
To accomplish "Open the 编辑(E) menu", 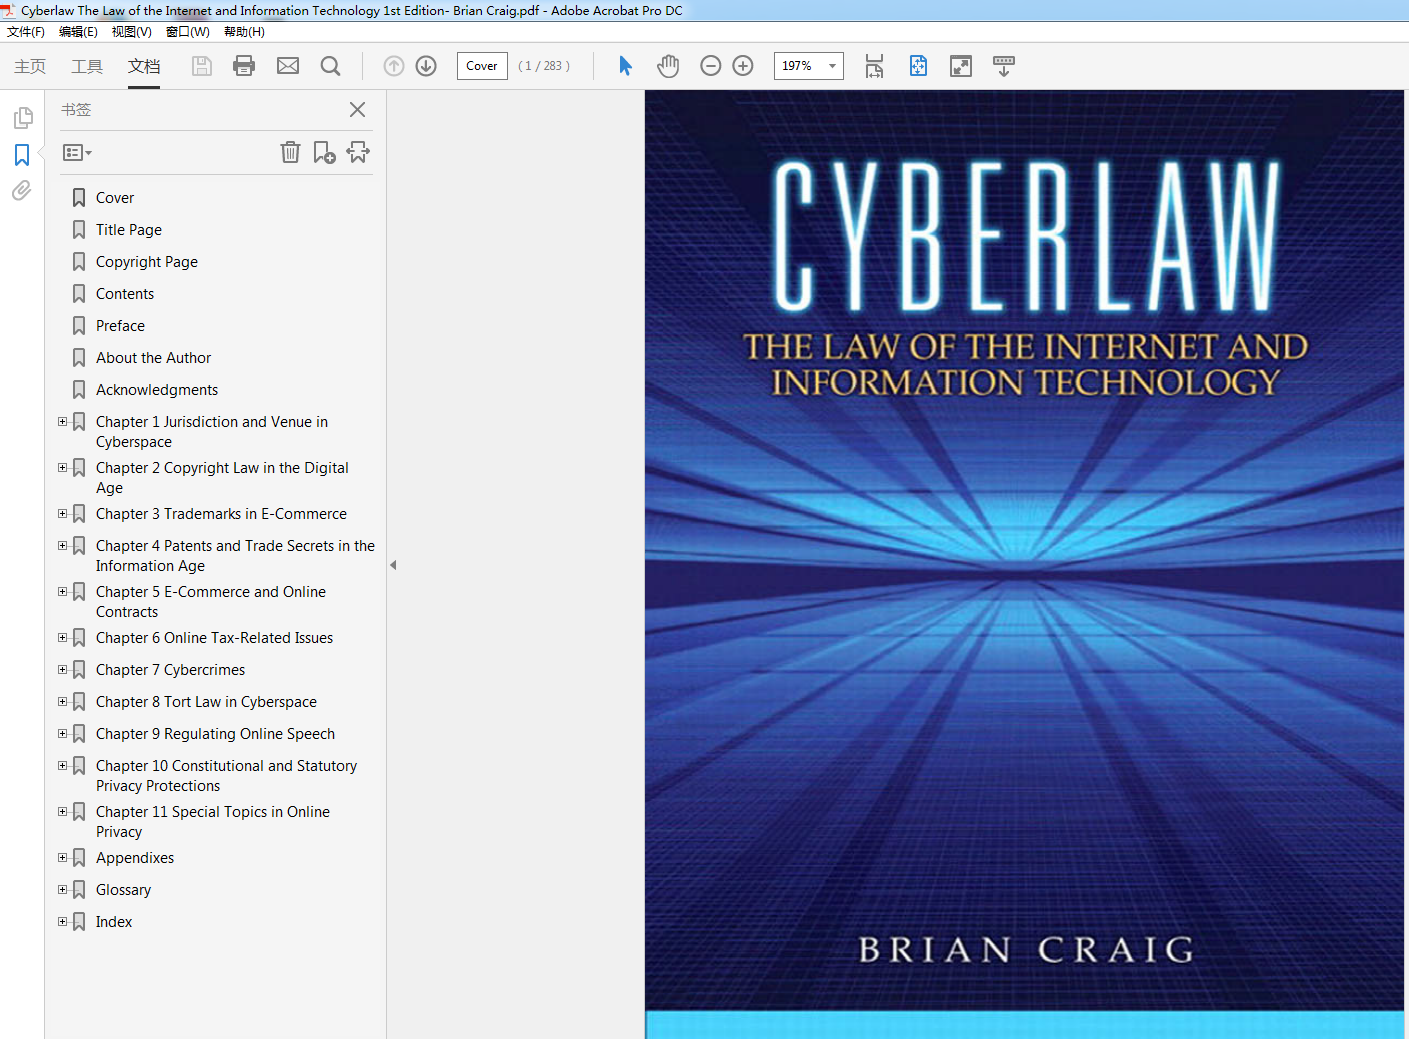I will click(x=78, y=32).
